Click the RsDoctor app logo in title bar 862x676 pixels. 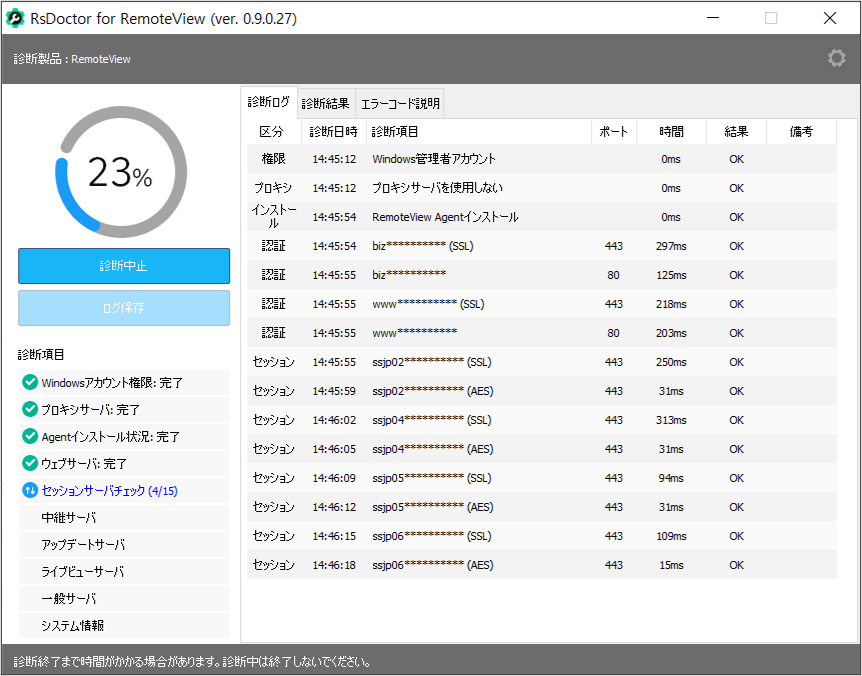pos(15,18)
